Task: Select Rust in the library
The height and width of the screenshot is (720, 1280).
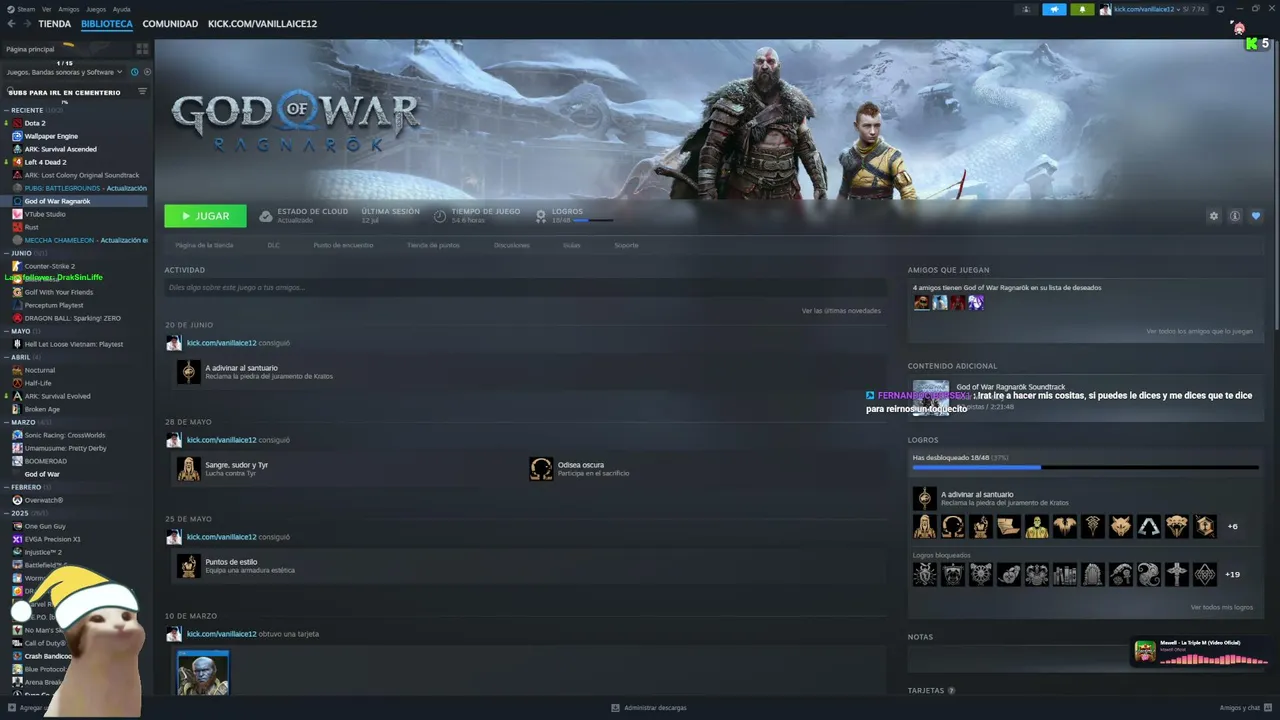Action: (31, 227)
